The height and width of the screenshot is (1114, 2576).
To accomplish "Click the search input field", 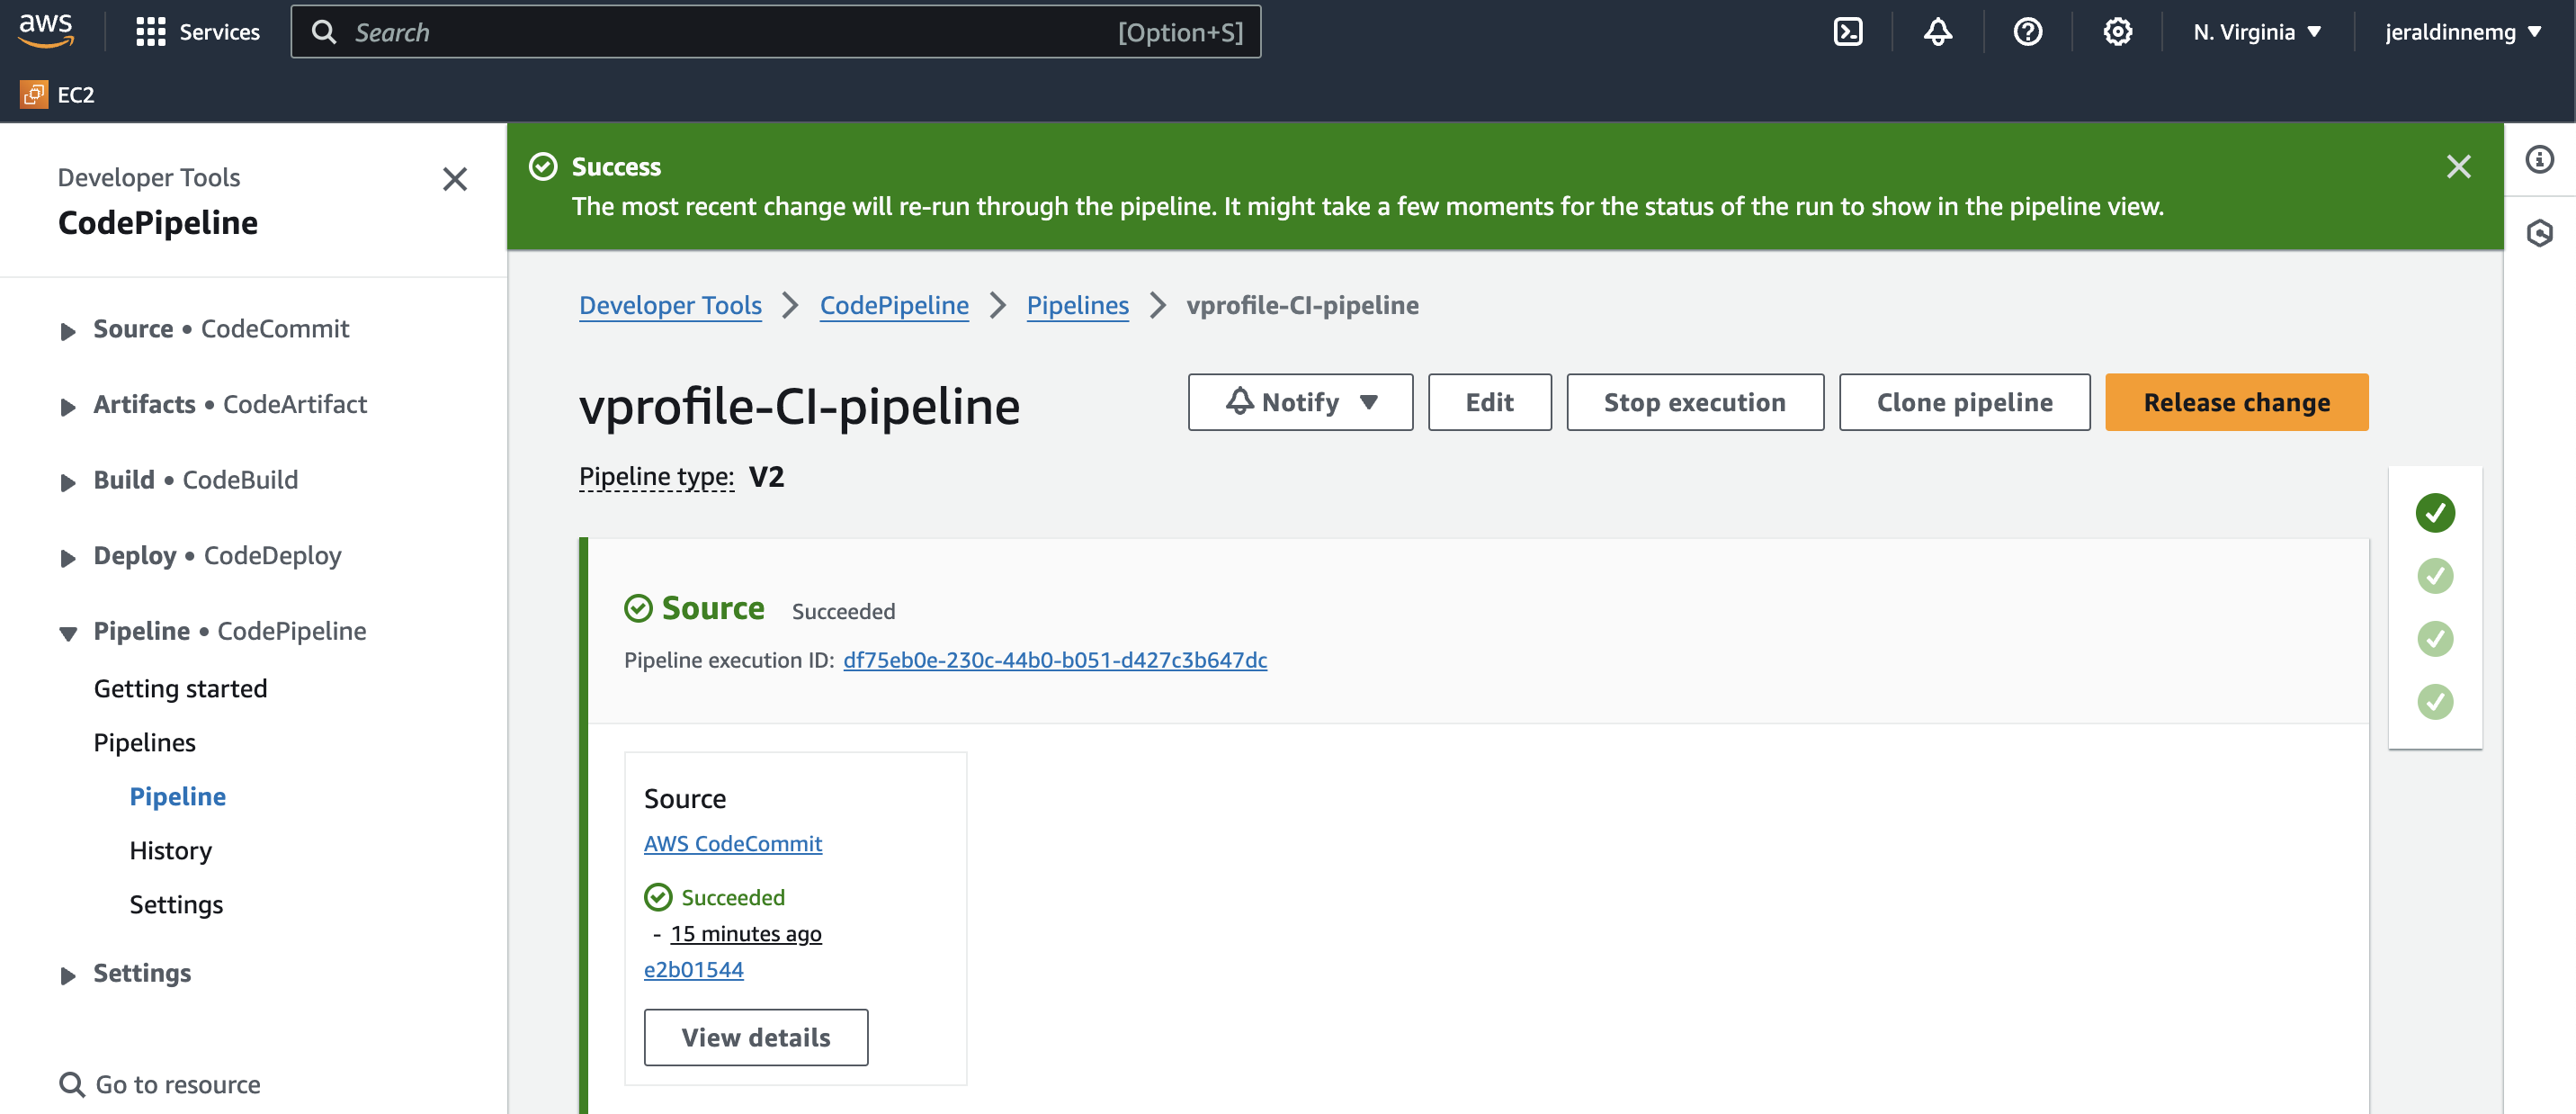I will coord(730,32).
